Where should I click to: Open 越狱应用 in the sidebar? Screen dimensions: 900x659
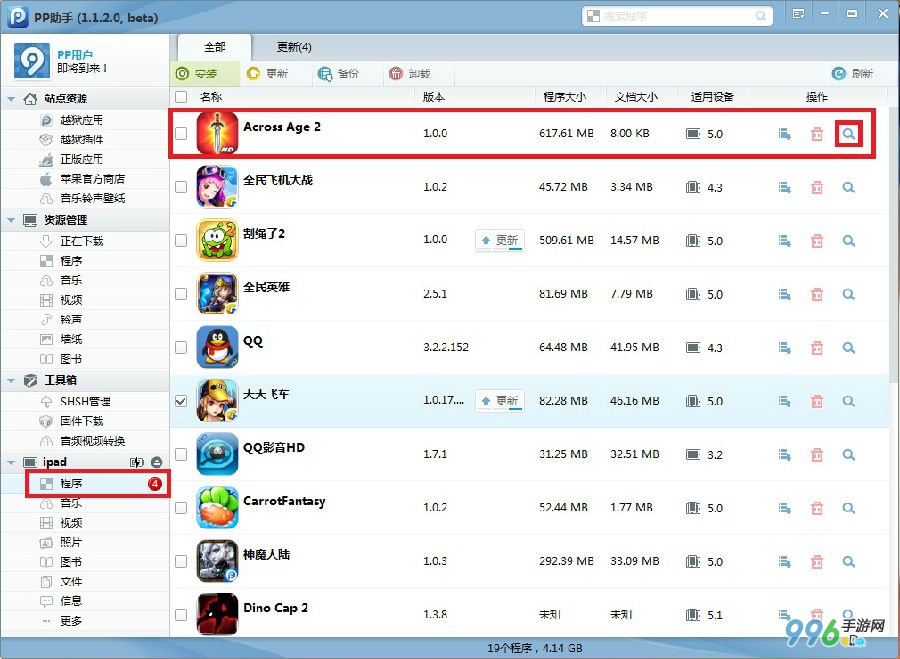click(84, 120)
